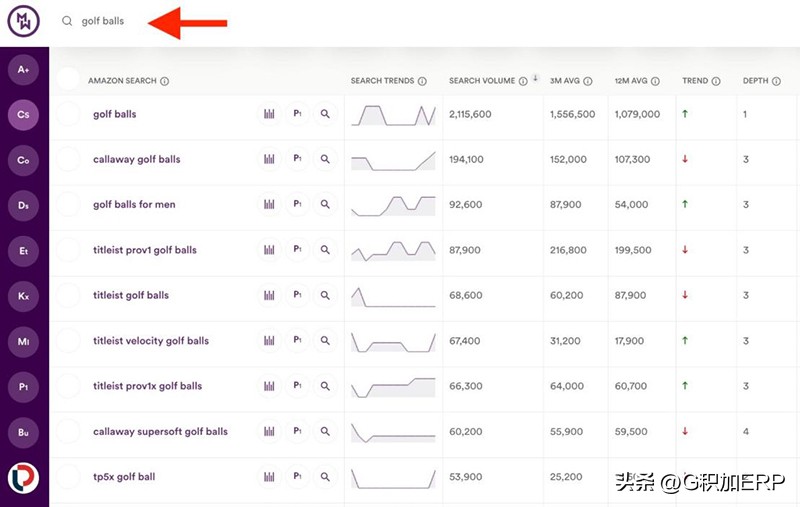
Task: Open the golf balls keyword link
Action: click(x=115, y=114)
